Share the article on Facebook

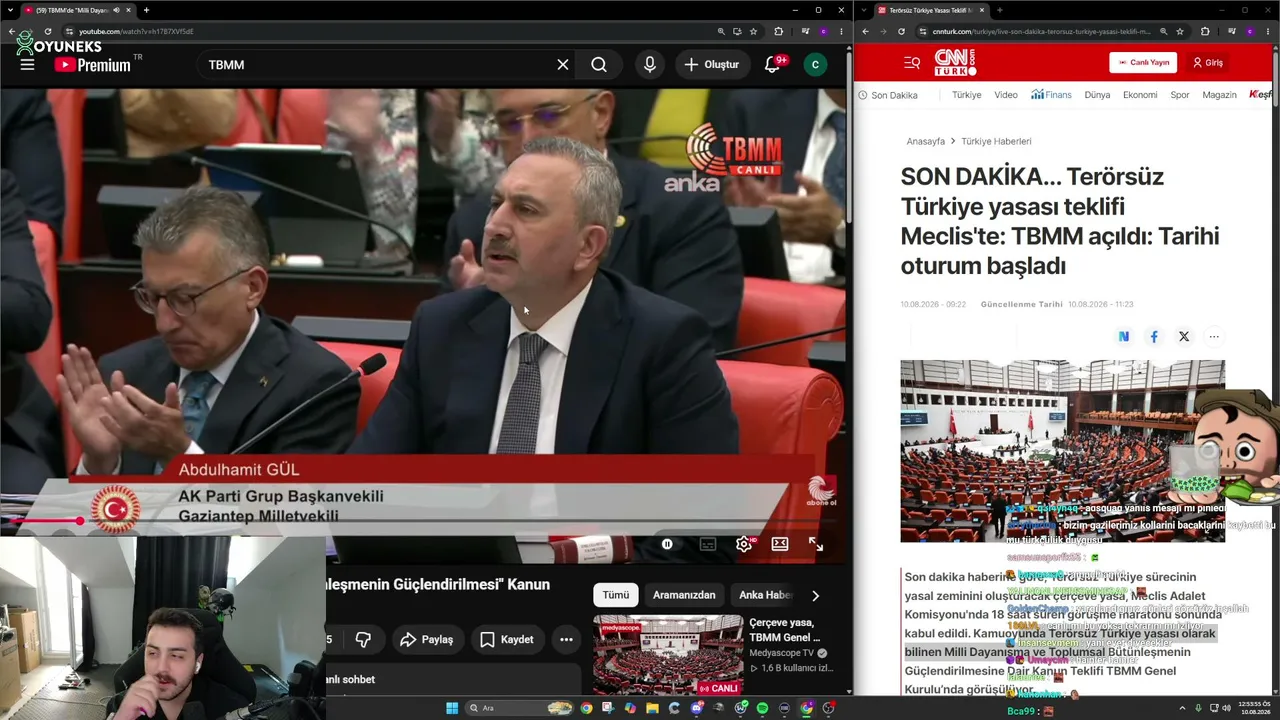coord(1154,337)
